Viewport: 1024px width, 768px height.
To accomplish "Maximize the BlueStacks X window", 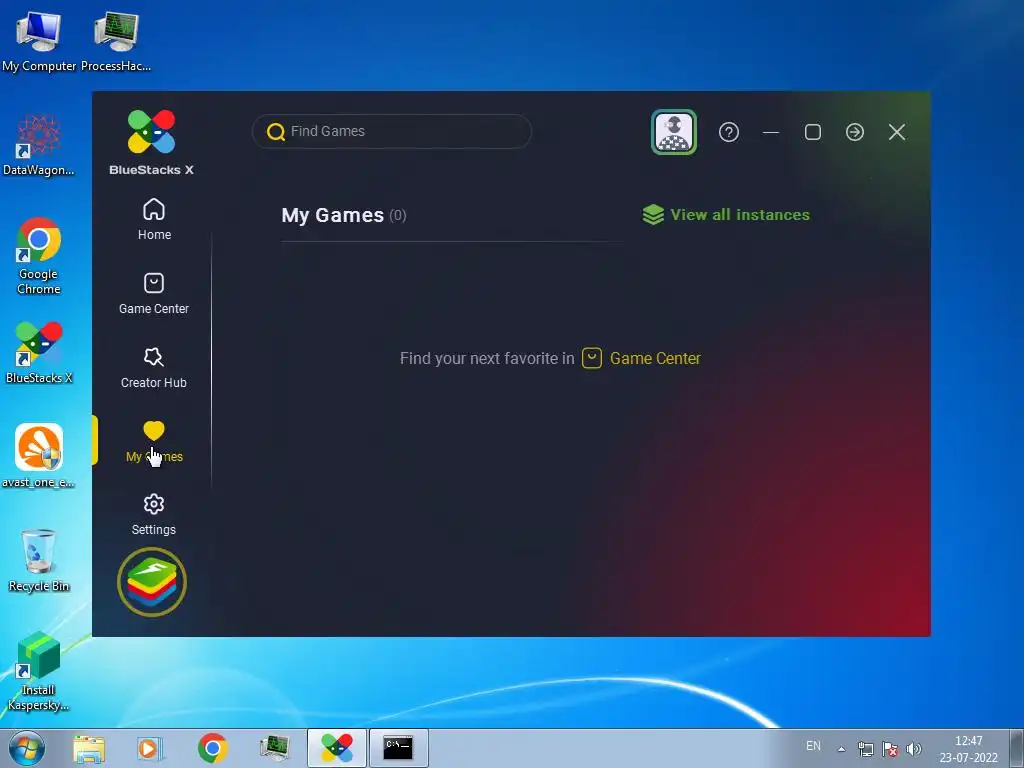I will 813,132.
